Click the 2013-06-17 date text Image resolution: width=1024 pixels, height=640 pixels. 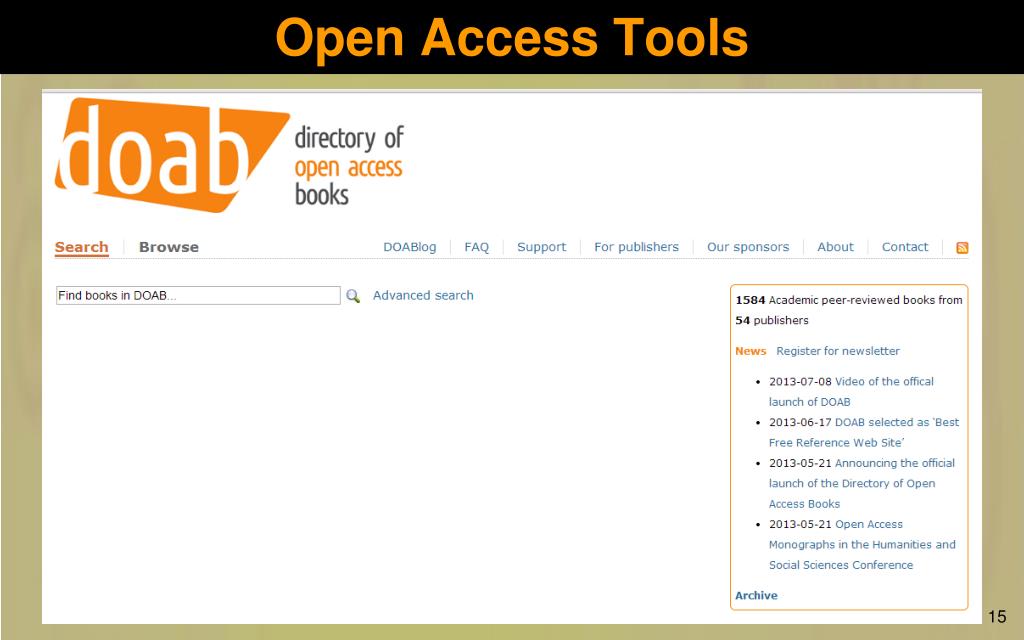800,422
